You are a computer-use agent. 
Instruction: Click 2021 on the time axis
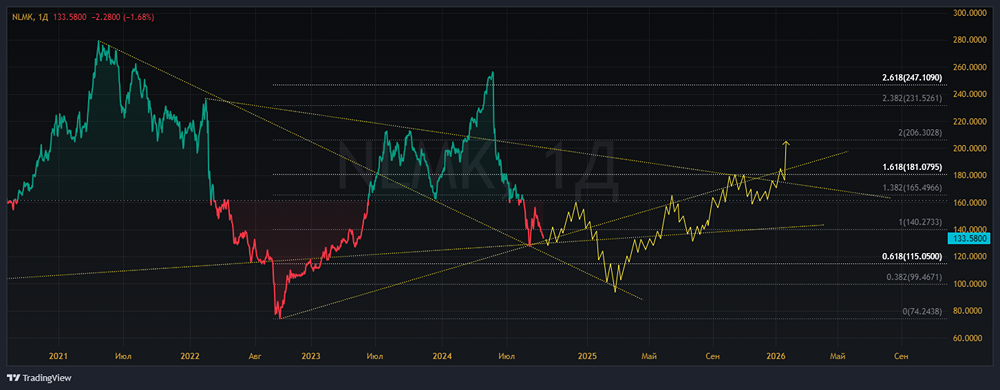[58, 356]
